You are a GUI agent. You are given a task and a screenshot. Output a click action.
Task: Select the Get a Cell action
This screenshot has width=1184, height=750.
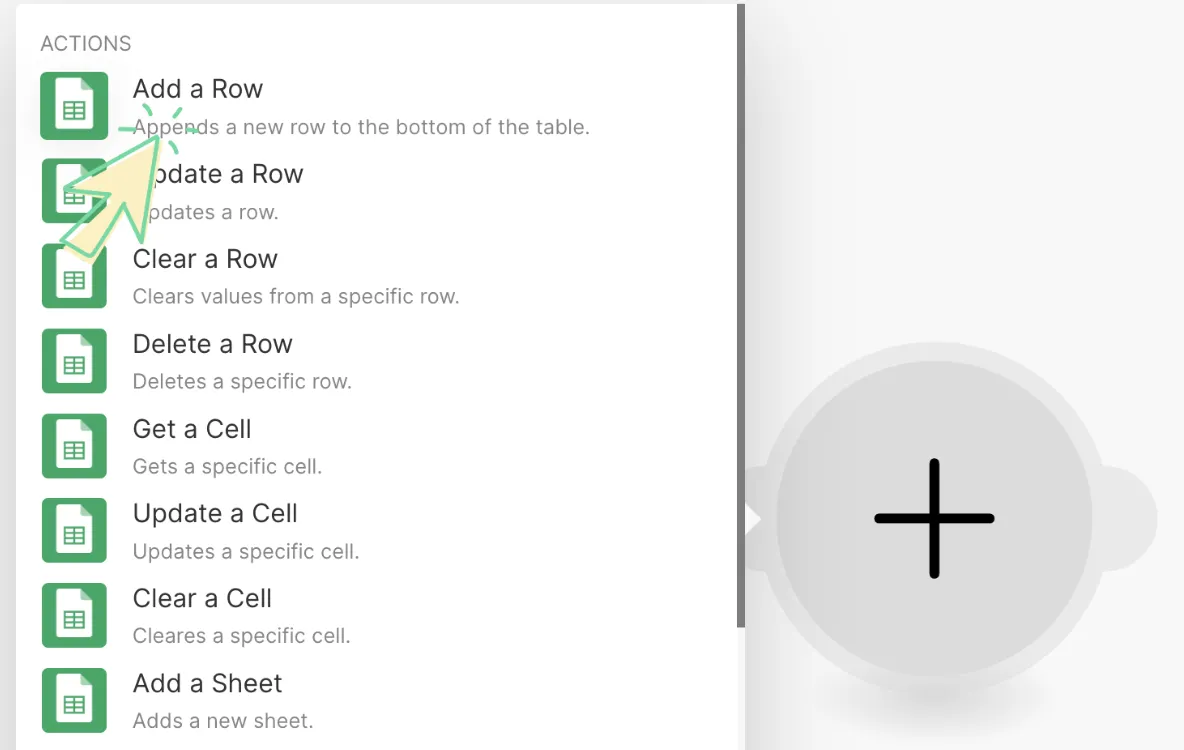click(x=191, y=429)
